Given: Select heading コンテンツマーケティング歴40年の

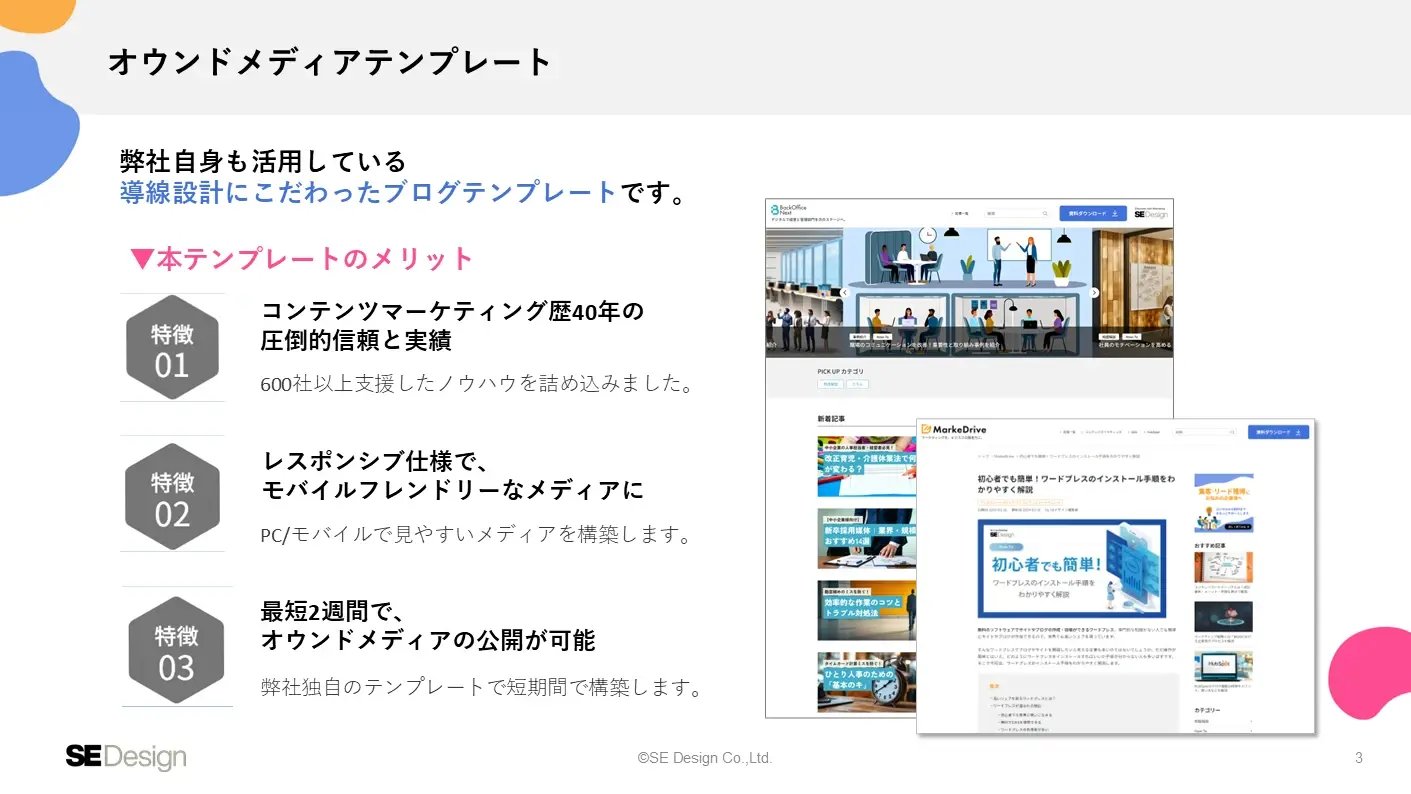Looking at the screenshot, I should tap(453, 311).
